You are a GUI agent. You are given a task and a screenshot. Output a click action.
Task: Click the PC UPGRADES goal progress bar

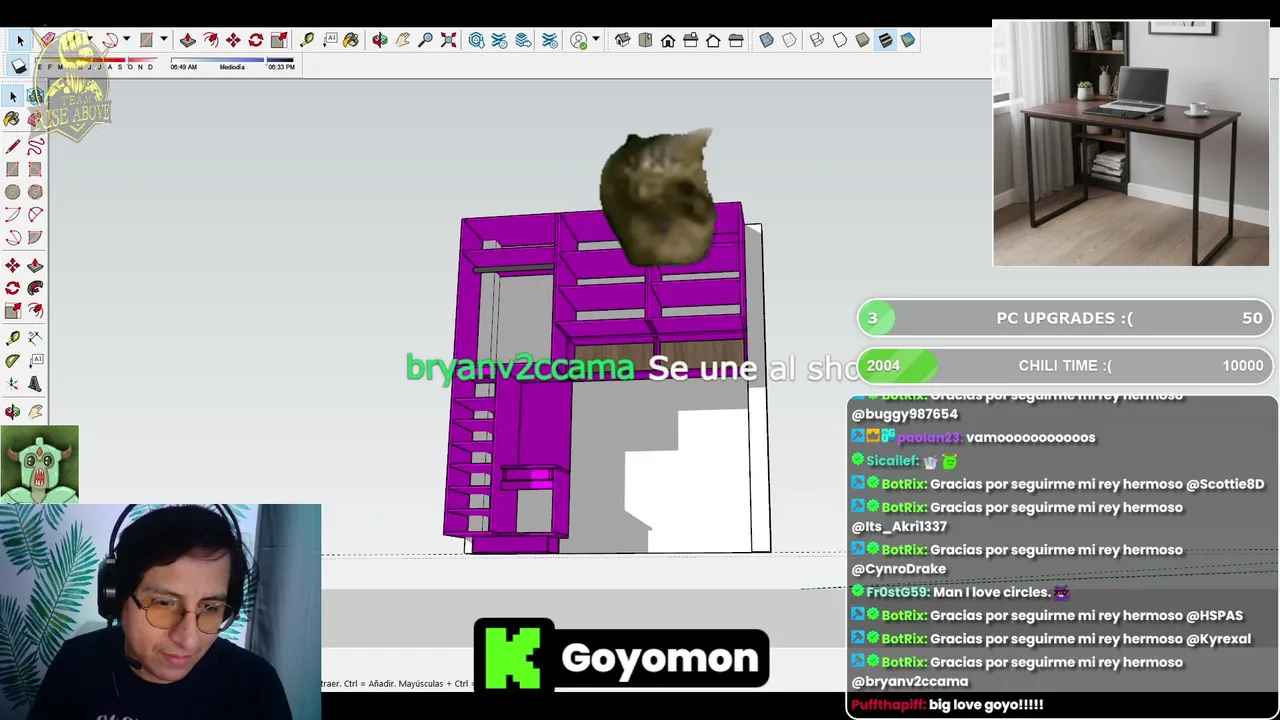pos(1065,318)
